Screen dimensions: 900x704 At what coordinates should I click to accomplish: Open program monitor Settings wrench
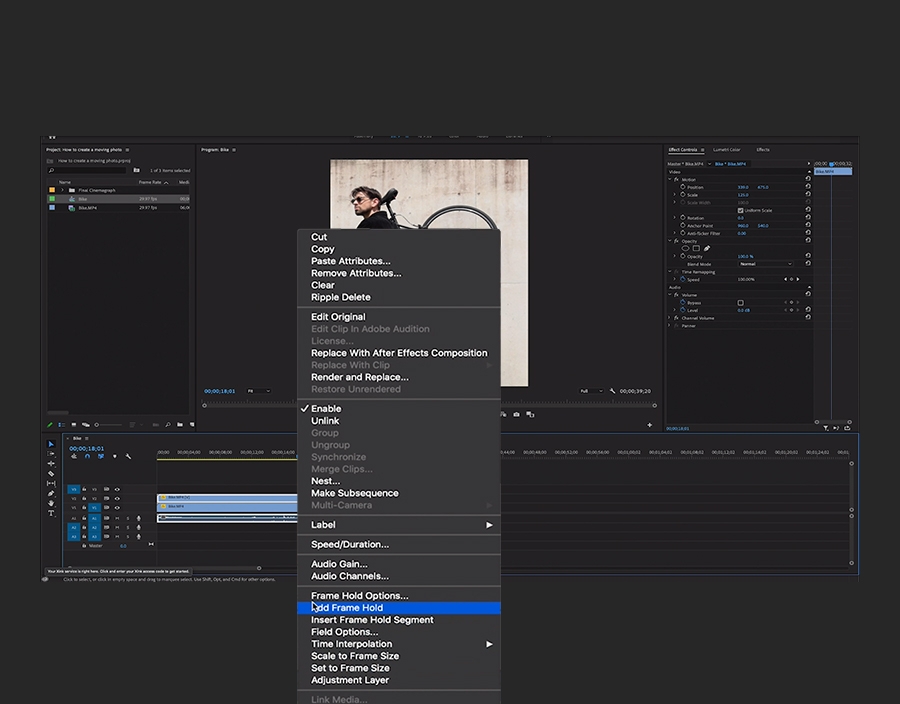click(x=612, y=391)
